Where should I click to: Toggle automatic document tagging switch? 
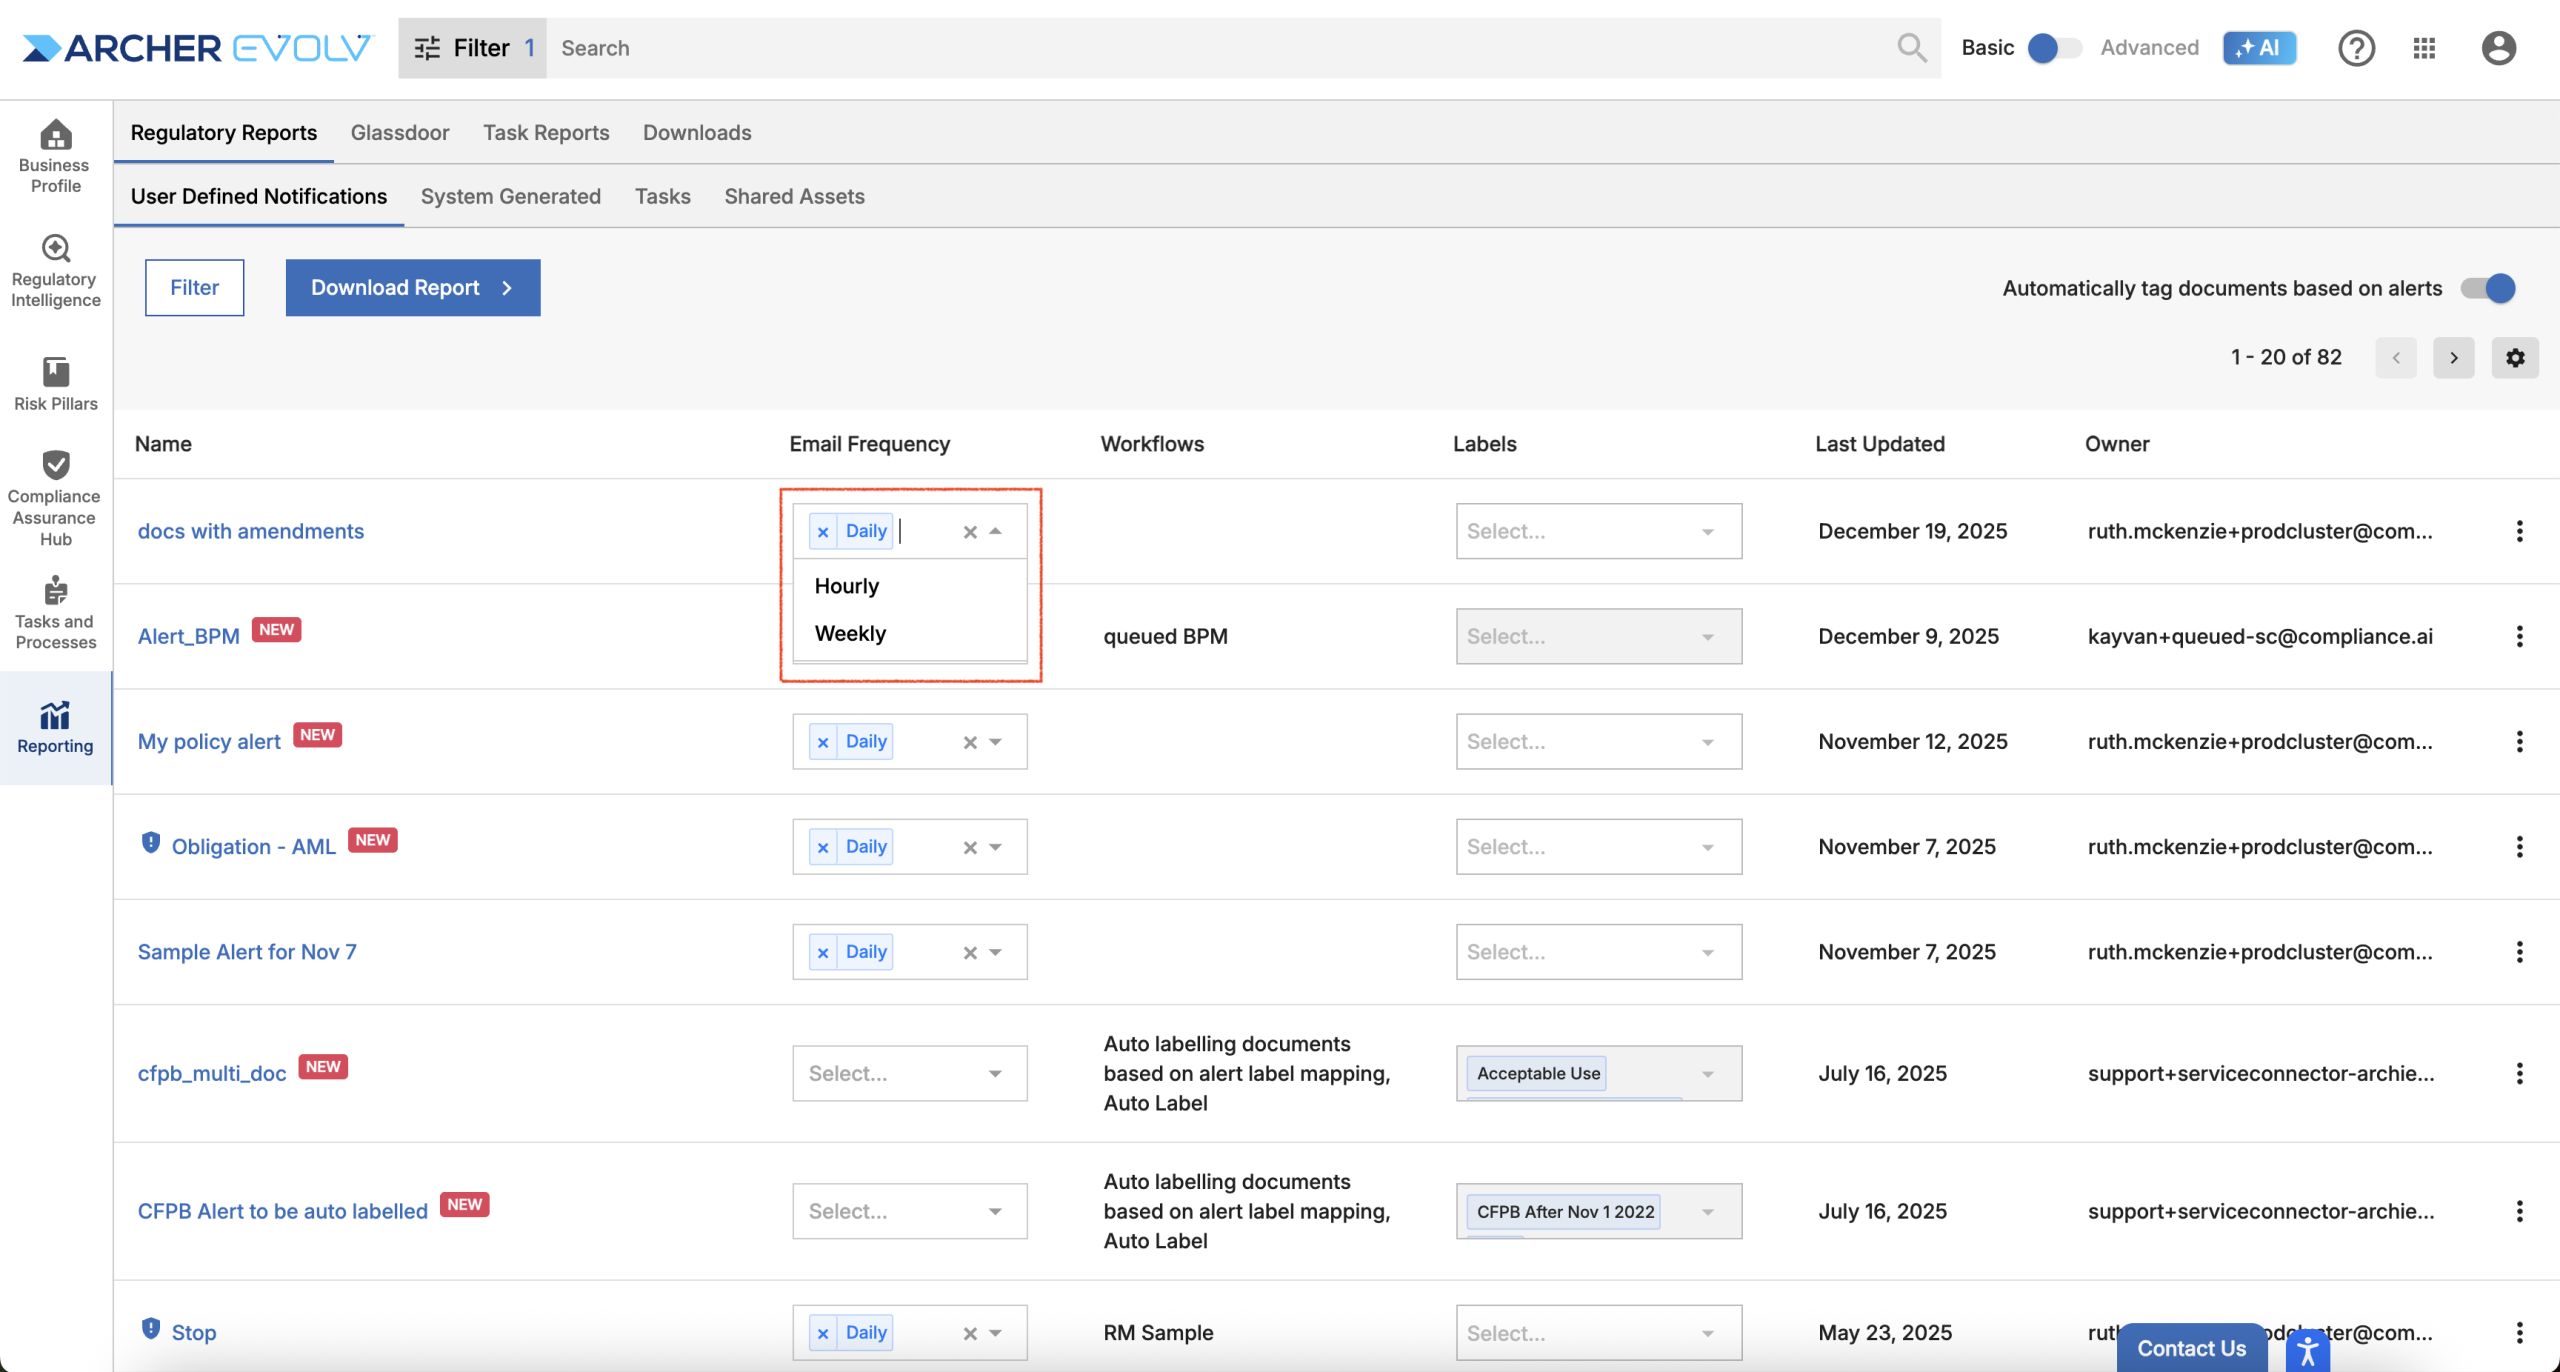(x=2488, y=288)
